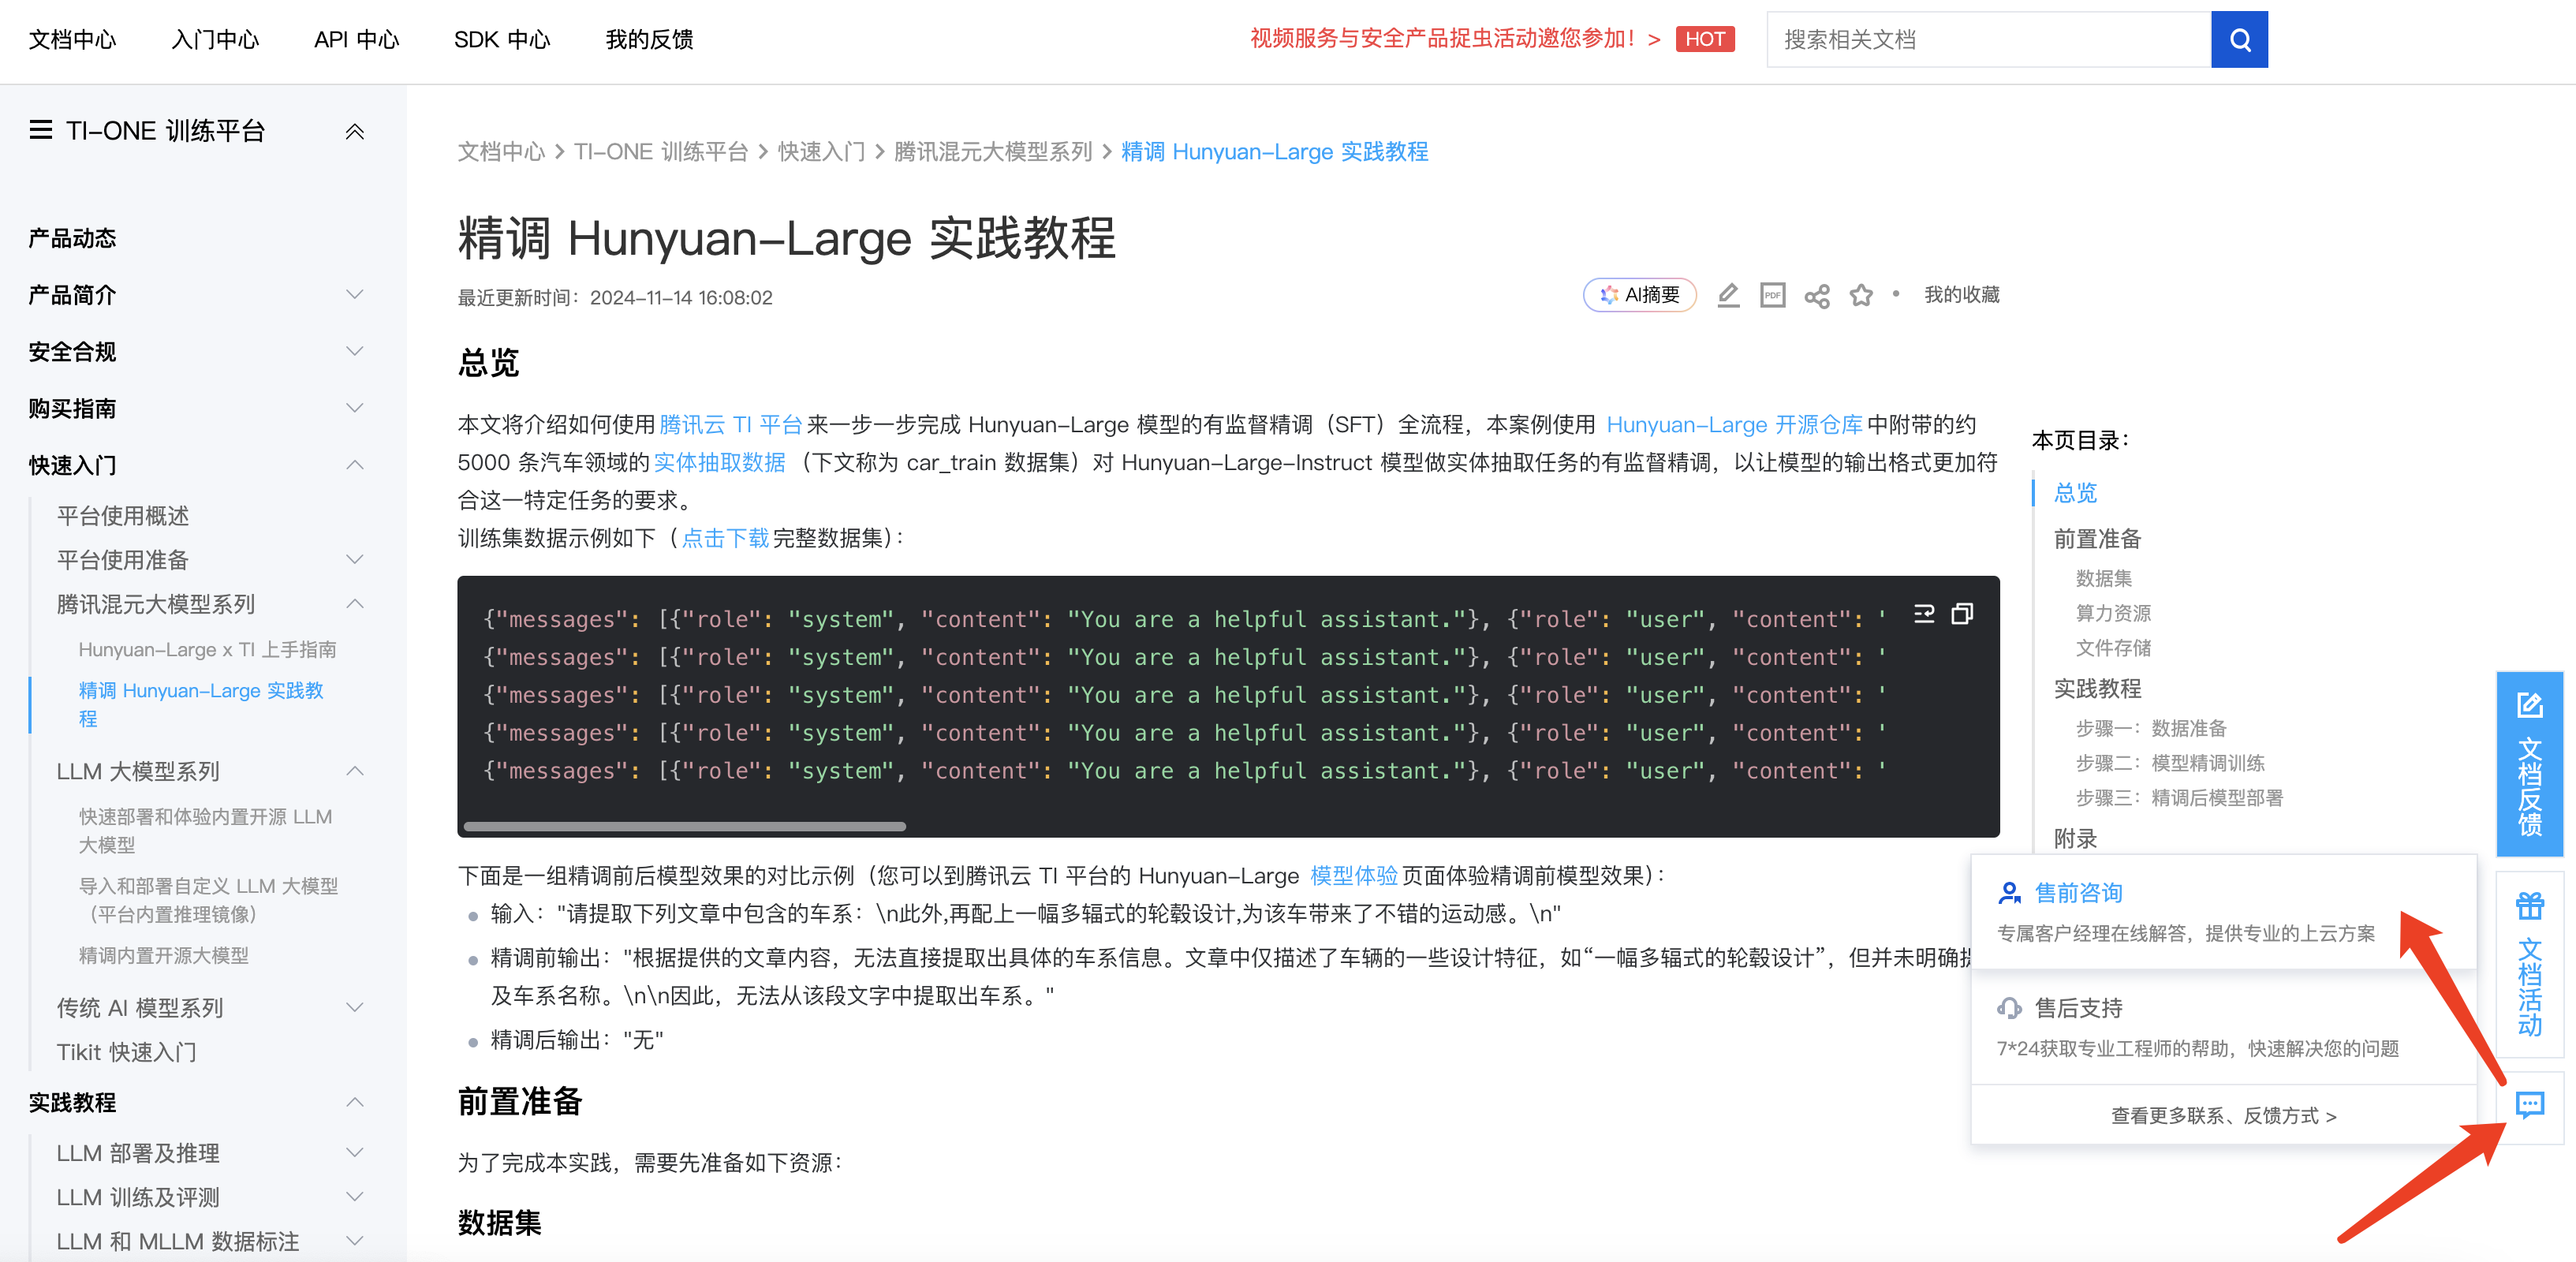This screenshot has width=2576, height=1262.
Task: Expand LLM 训练及评测 submenu
Action: pyautogui.click(x=354, y=1197)
